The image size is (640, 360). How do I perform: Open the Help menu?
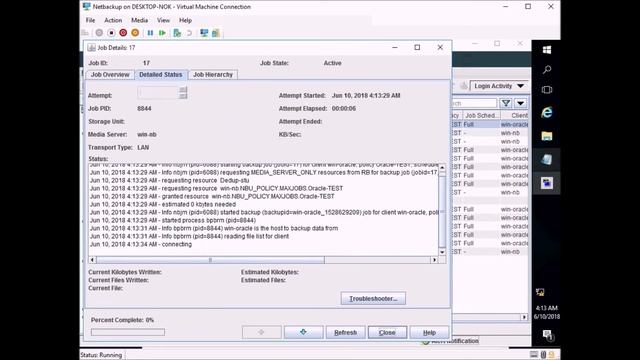(x=185, y=20)
